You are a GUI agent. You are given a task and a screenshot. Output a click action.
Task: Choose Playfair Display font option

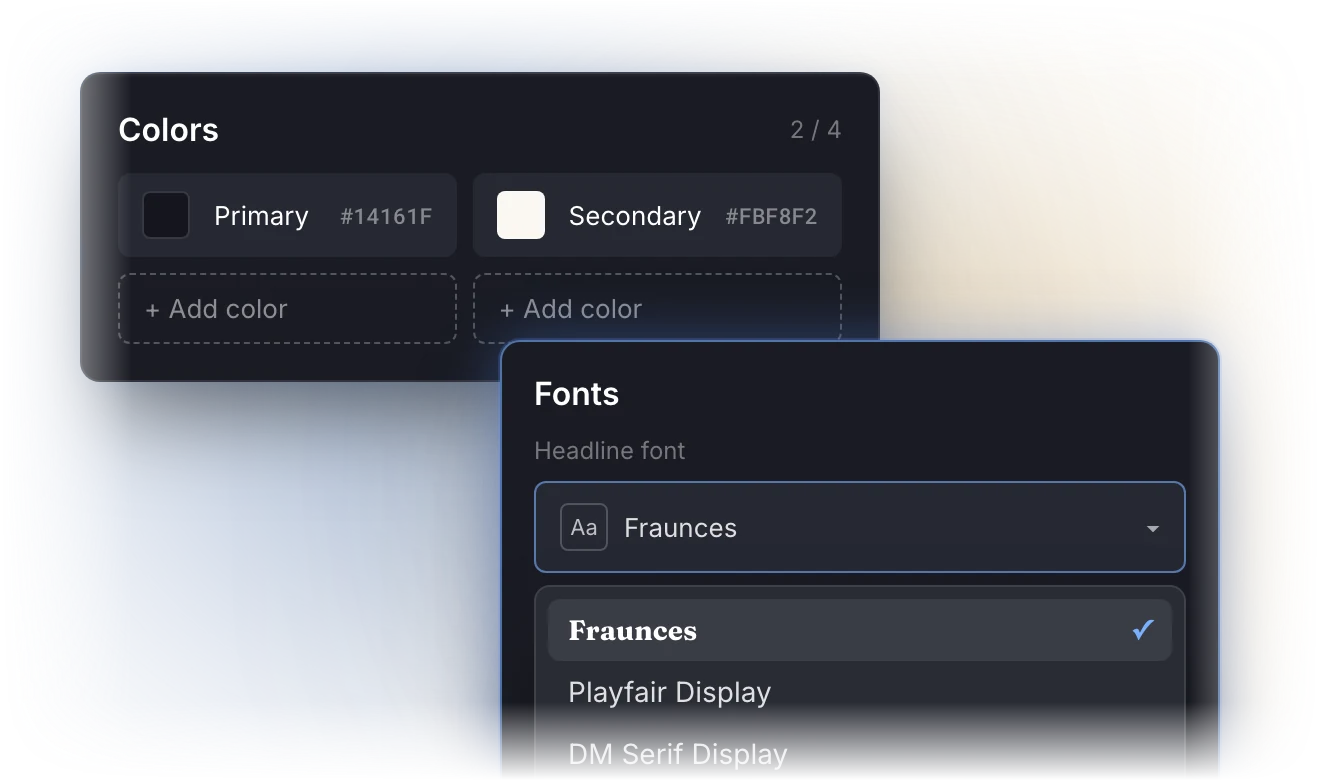(x=860, y=692)
